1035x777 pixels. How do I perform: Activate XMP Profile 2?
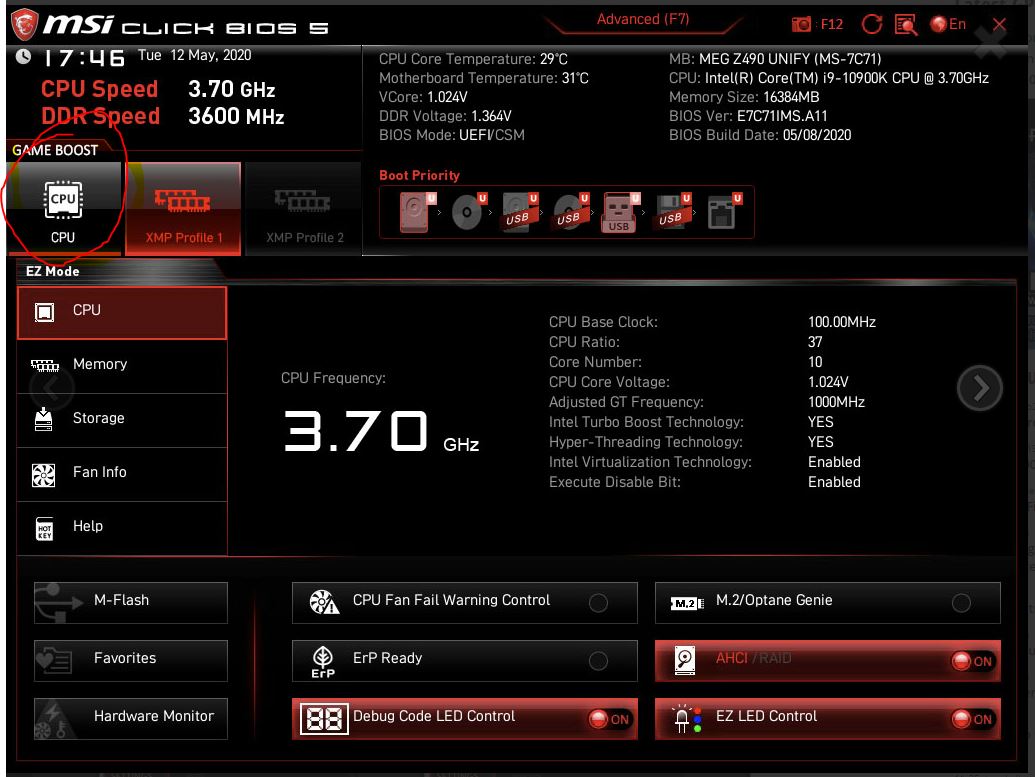click(304, 209)
